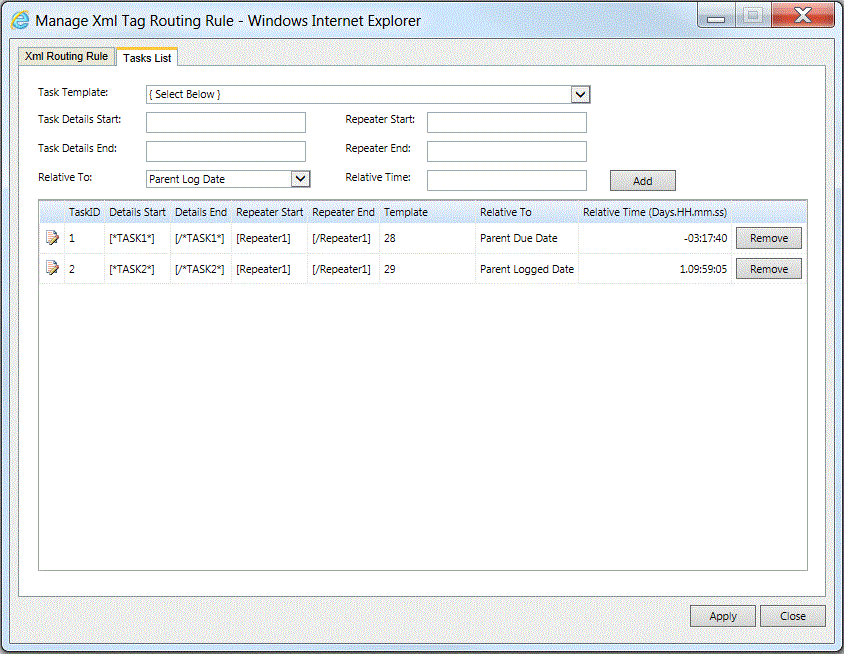Viewport: 844px width, 654px height.
Task: Select the Tasks List tab
Action: coord(146,57)
